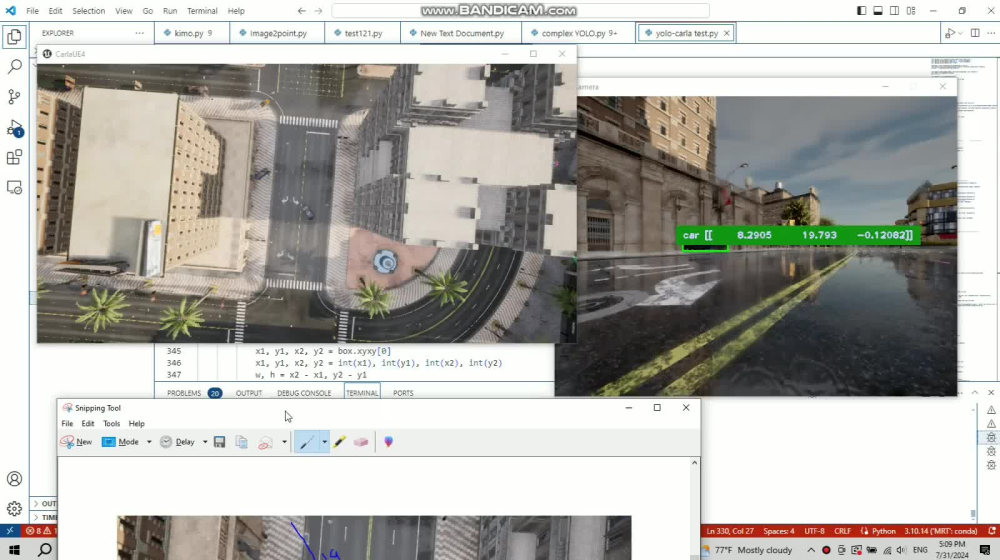Expand the Pen options dropdown arrow
The height and width of the screenshot is (560, 1000).
coord(324,441)
